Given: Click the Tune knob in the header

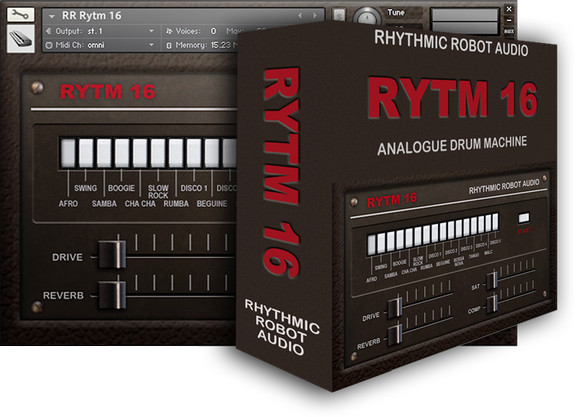Looking at the screenshot, I should (x=367, y=17).
